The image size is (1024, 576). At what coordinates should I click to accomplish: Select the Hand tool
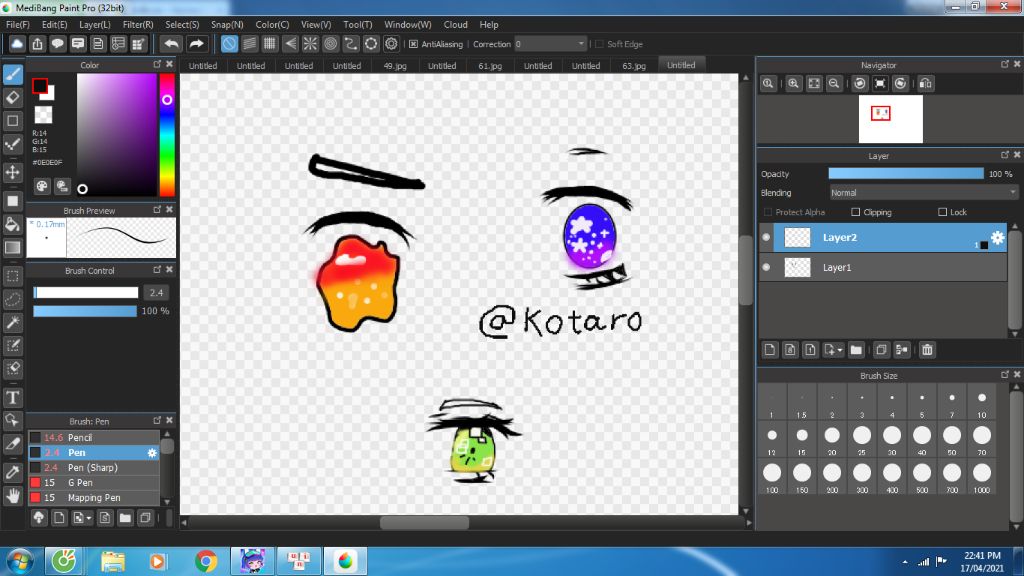click(13, 496)
